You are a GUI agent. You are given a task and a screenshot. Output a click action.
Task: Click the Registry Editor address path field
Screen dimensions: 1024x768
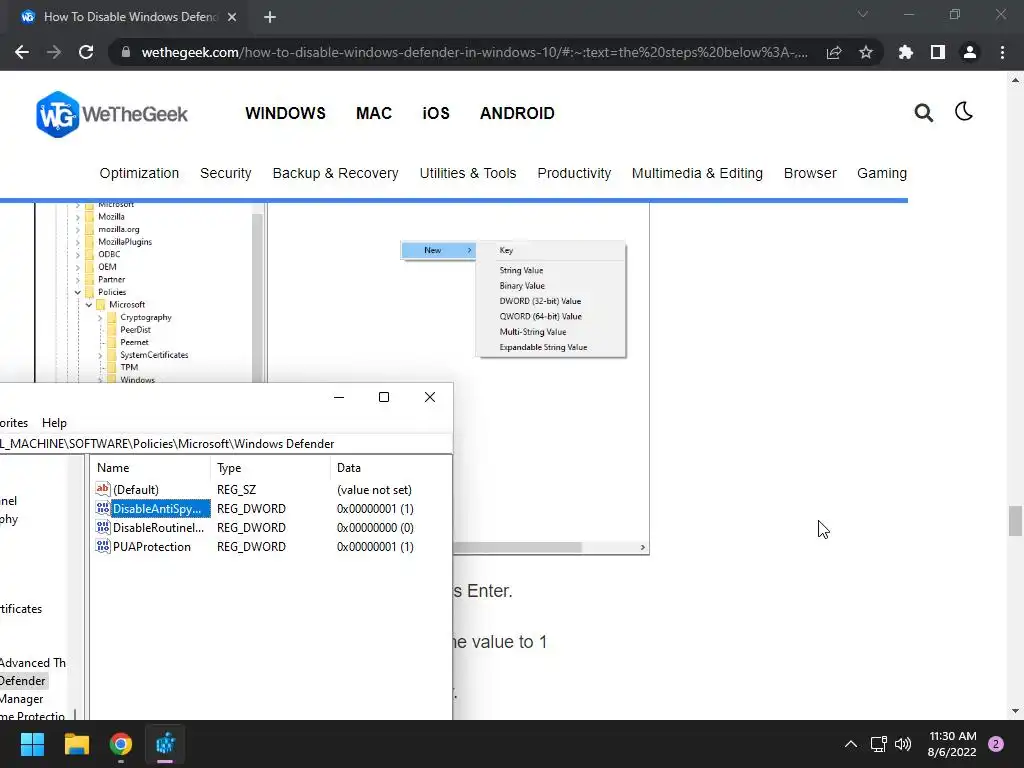coord(225,443)
